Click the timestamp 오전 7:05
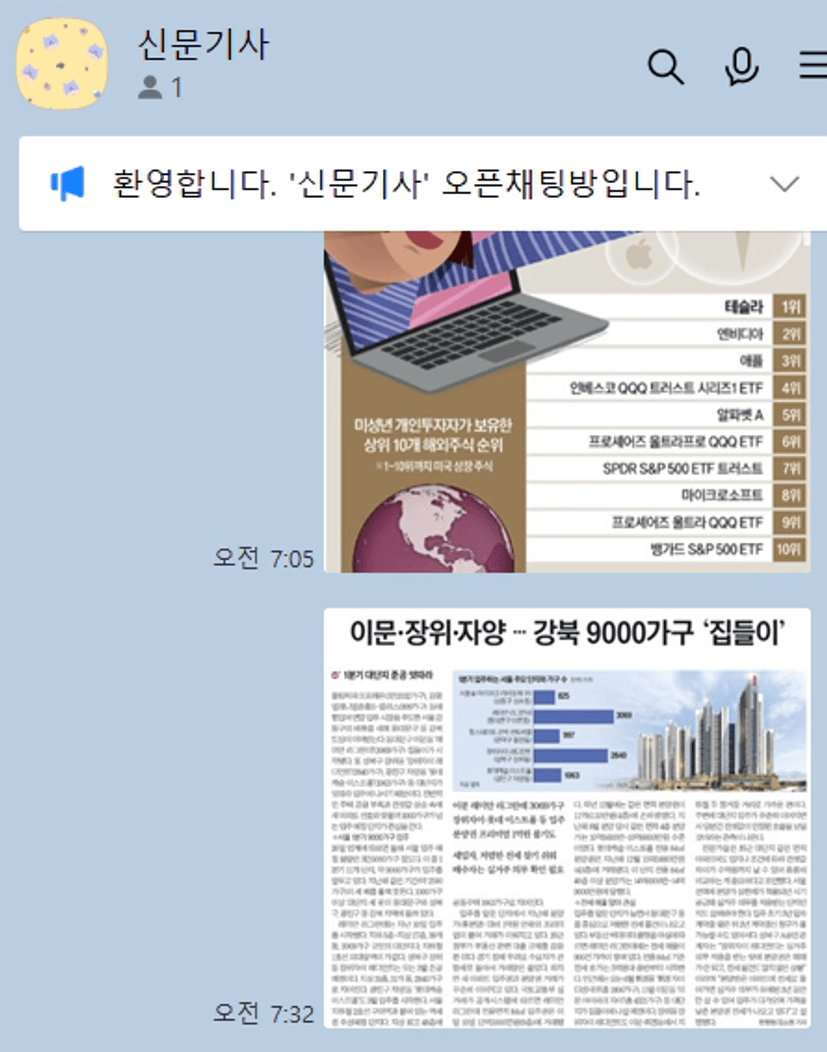The height and width of the screenshot is (1052, 827). pos(263,558)
